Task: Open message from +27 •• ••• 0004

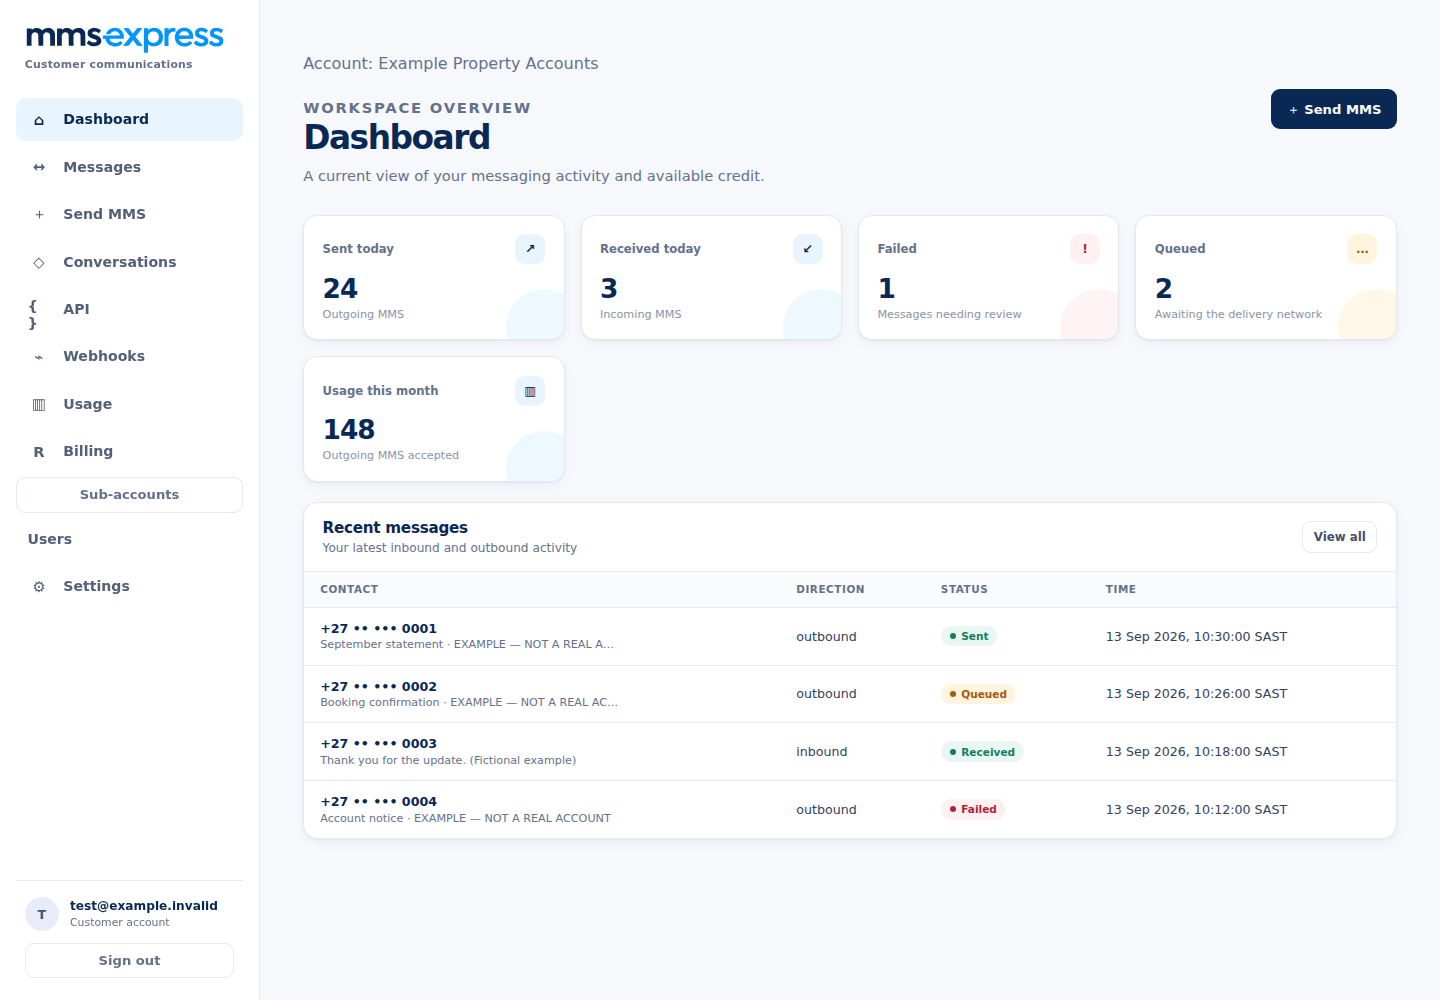Action: click(850, 809)
